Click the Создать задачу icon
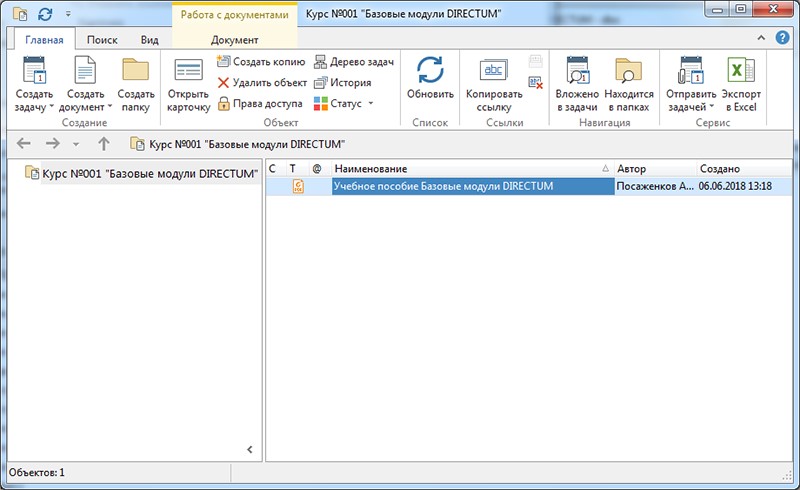Screen dimensions: 800x490 (35, 70)
